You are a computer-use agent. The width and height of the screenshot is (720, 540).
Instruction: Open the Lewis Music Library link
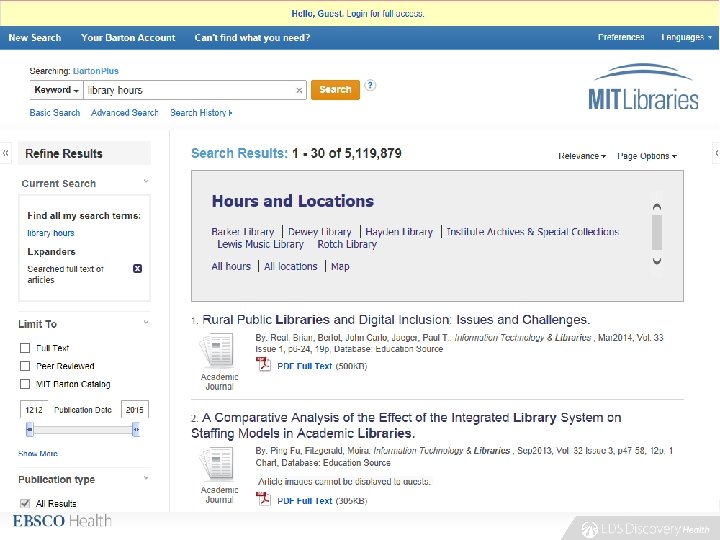coord(260,244)
